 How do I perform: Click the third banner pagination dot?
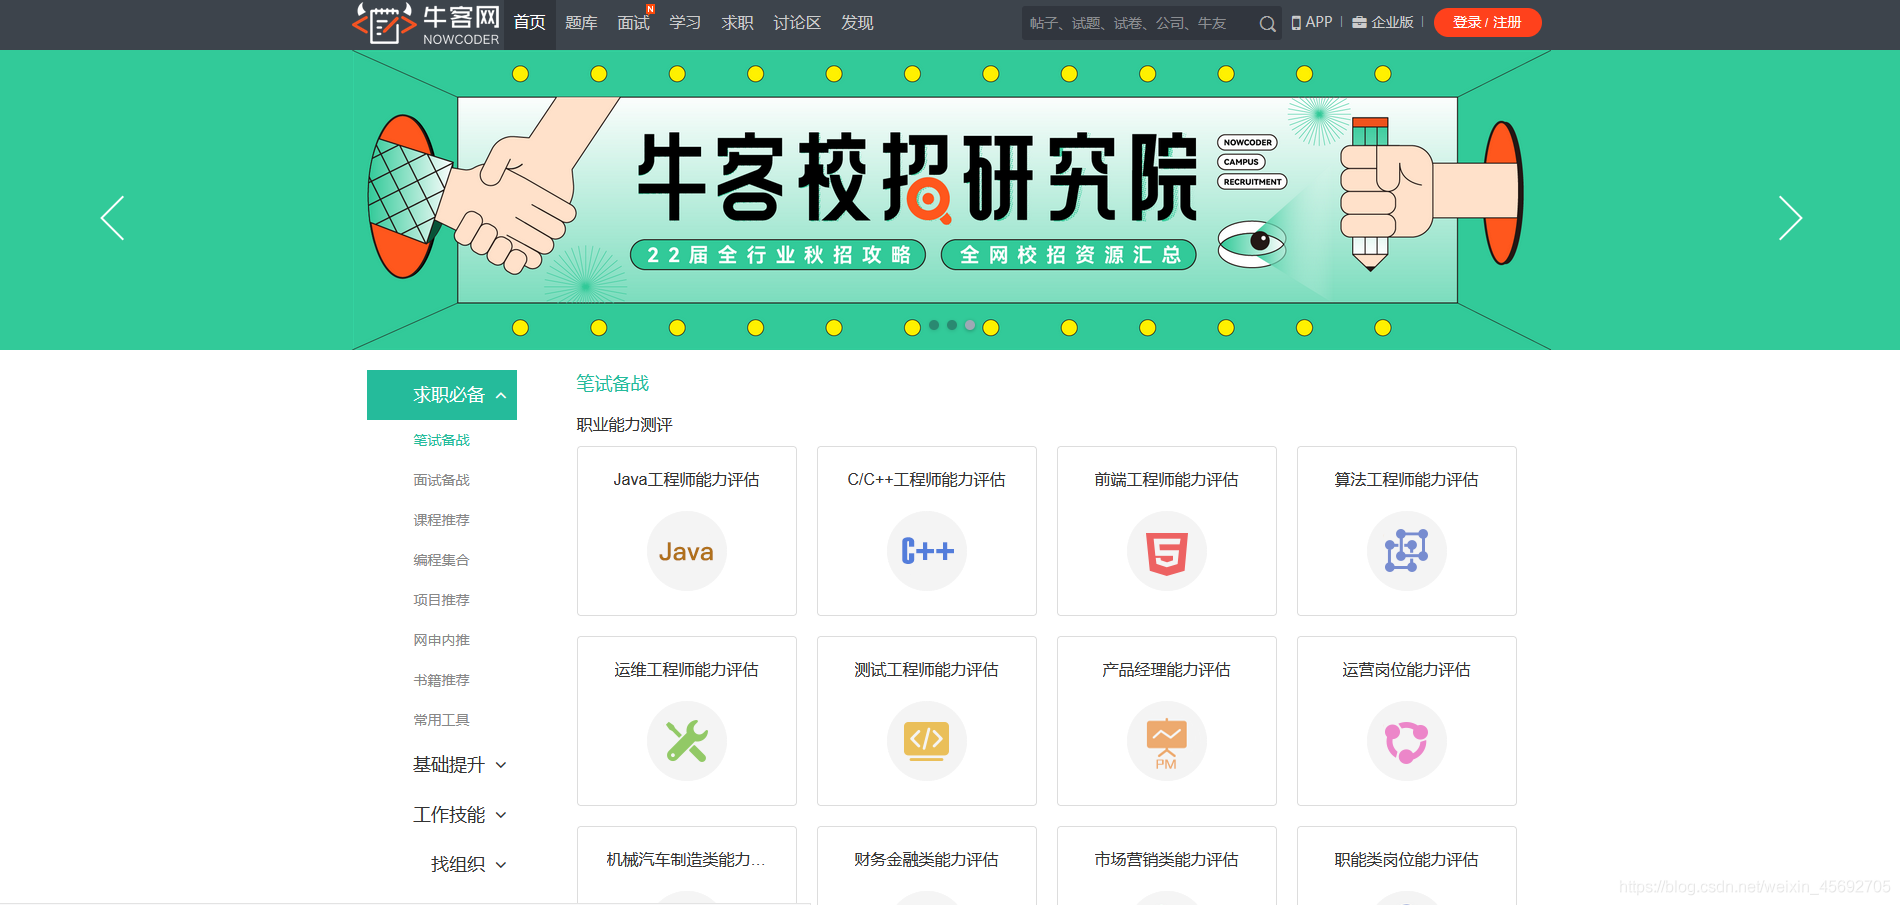click(970, 325)
